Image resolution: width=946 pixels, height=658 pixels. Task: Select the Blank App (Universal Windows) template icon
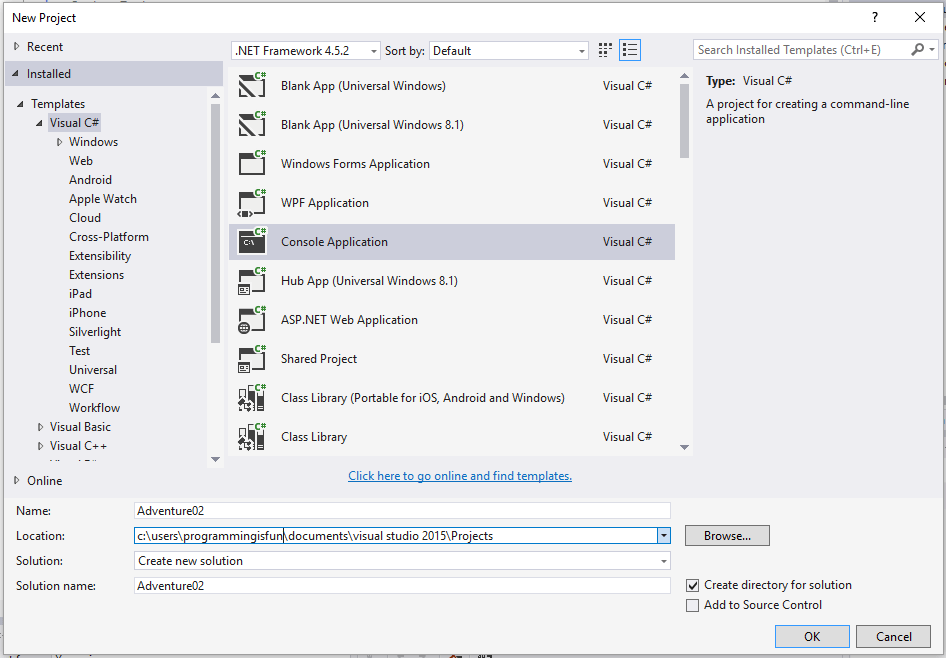[254, 85]
